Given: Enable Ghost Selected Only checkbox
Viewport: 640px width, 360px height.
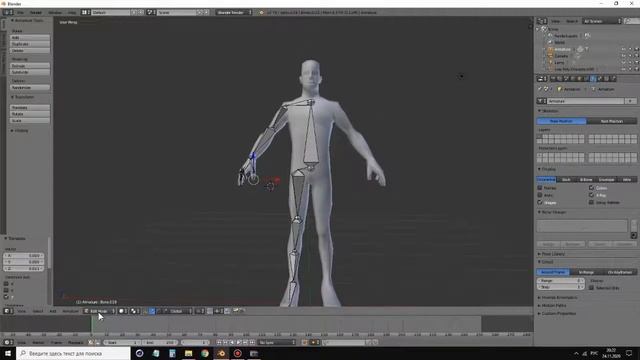Looking at the screenshot, I should (591, 288).
